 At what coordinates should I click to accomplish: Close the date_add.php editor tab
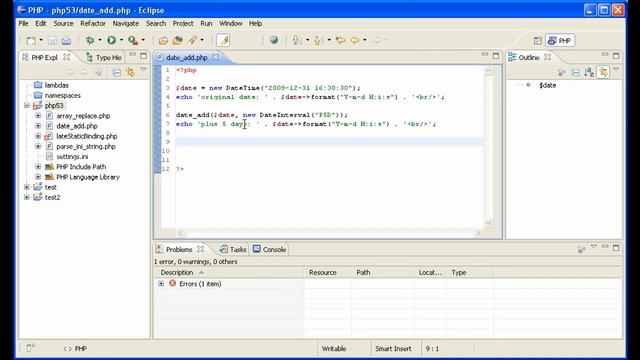click(216, 57)
